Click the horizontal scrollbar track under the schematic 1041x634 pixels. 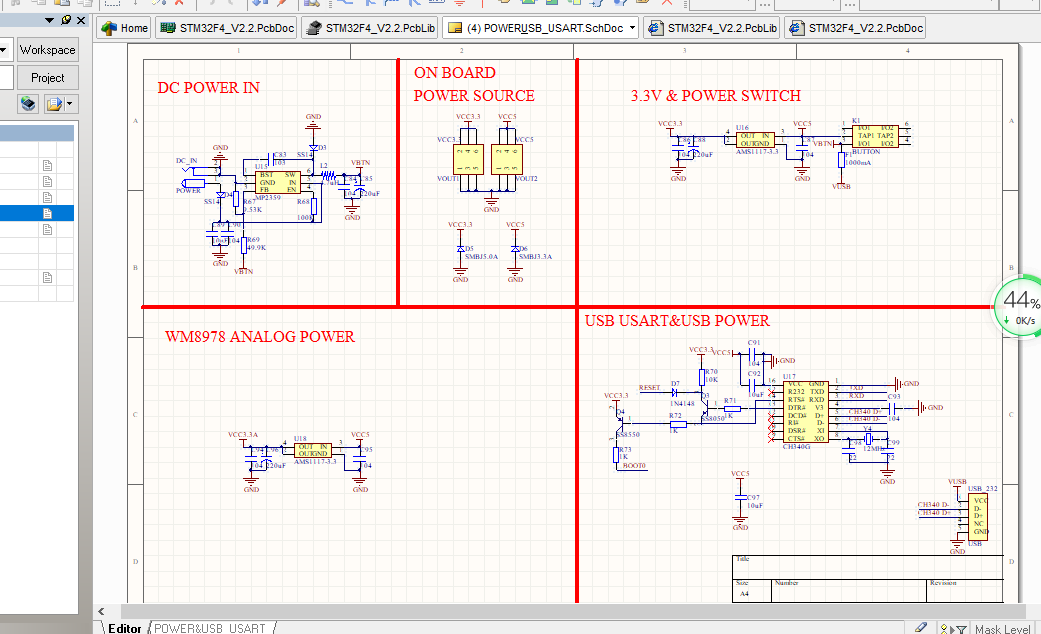[x=571, y=611]
